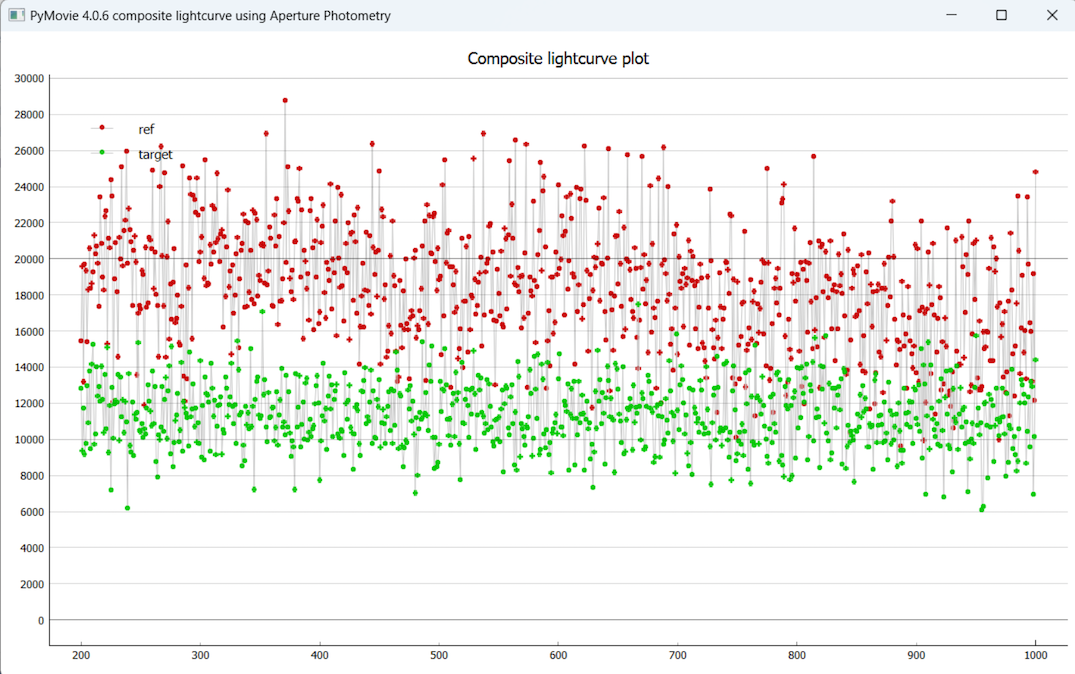Click the 1000 tick label on x-axis
This screenshot has width=1075, height=674.
click(x=1035, y=655)
